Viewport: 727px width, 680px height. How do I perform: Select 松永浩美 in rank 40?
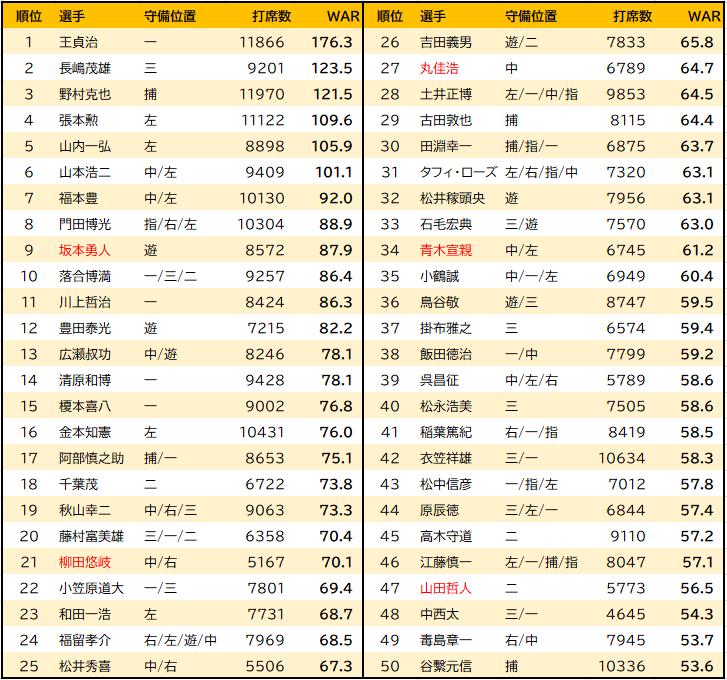coord(446,406)
